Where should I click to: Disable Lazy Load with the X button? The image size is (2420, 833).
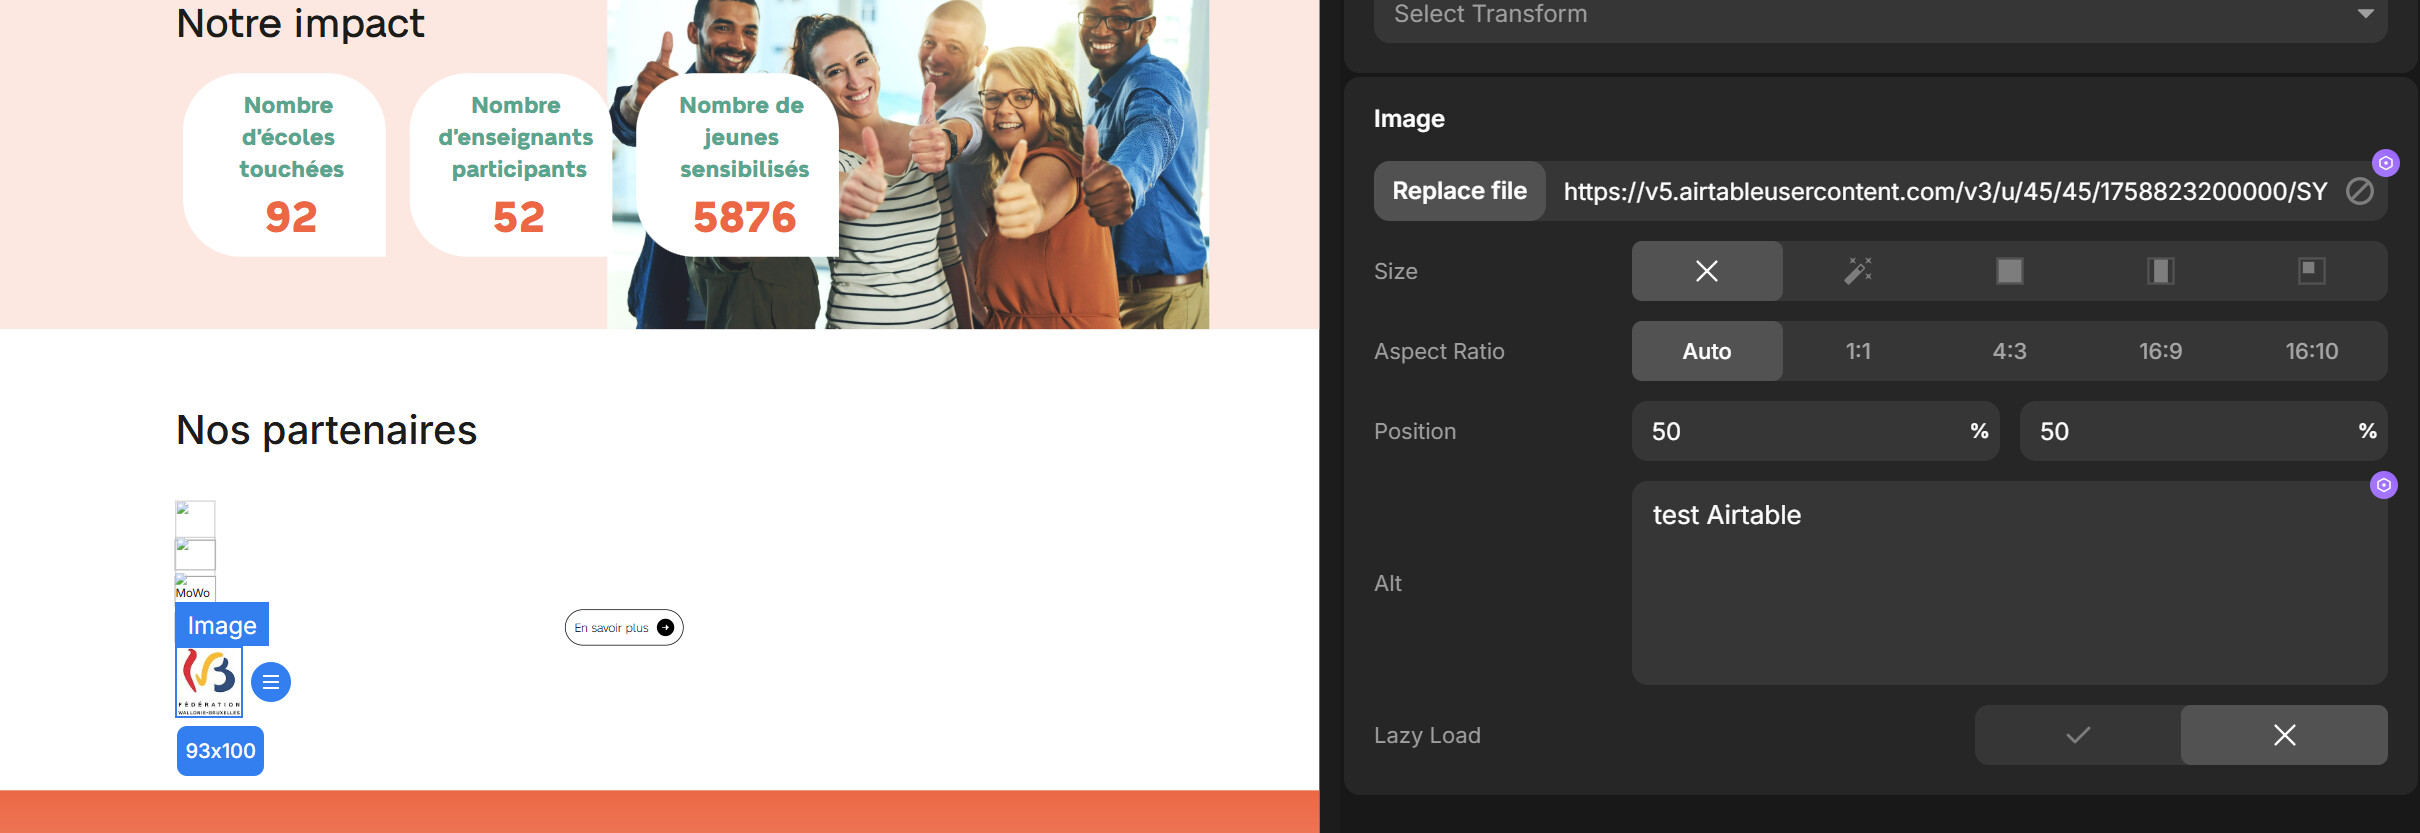click(2284, 735)
